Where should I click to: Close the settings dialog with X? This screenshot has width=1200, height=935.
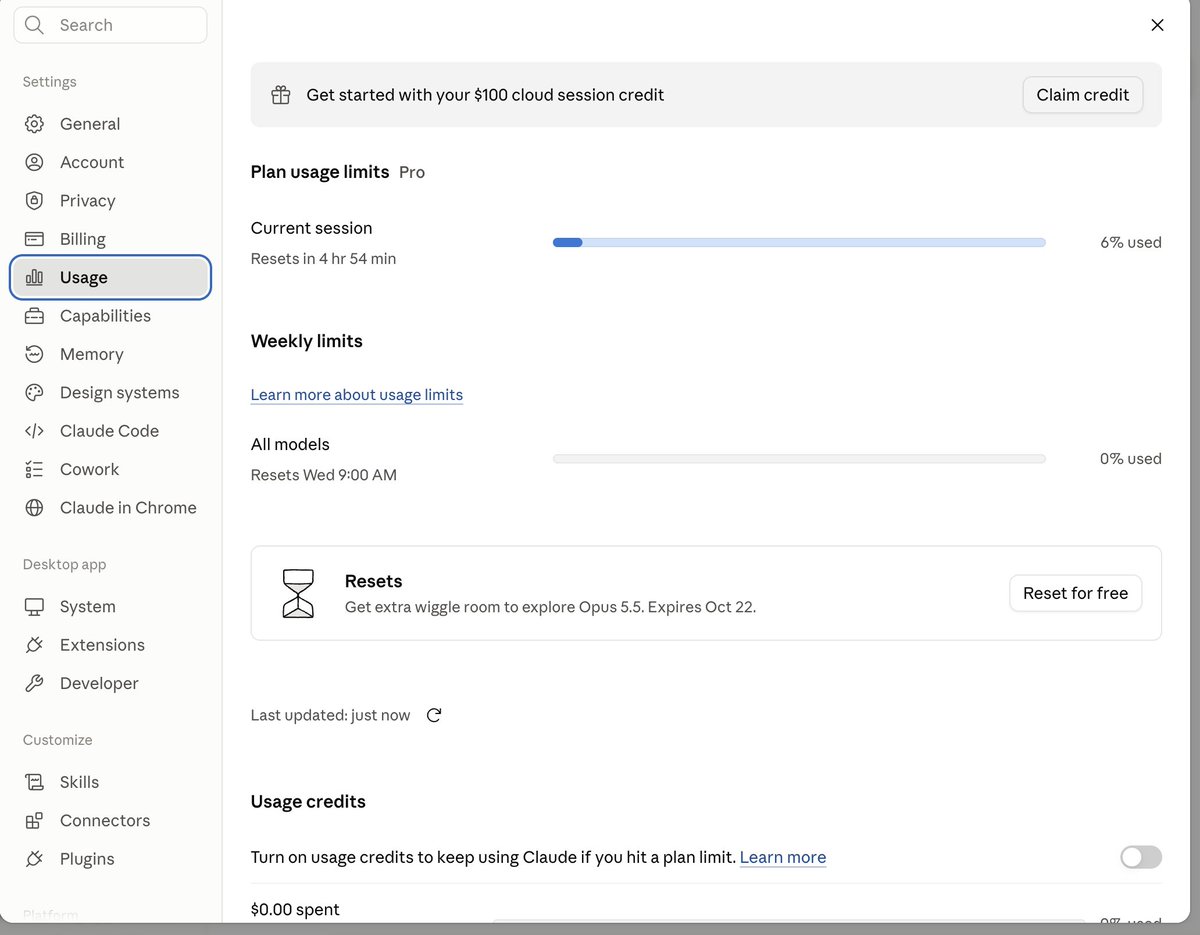click(x=1157, y=25)
